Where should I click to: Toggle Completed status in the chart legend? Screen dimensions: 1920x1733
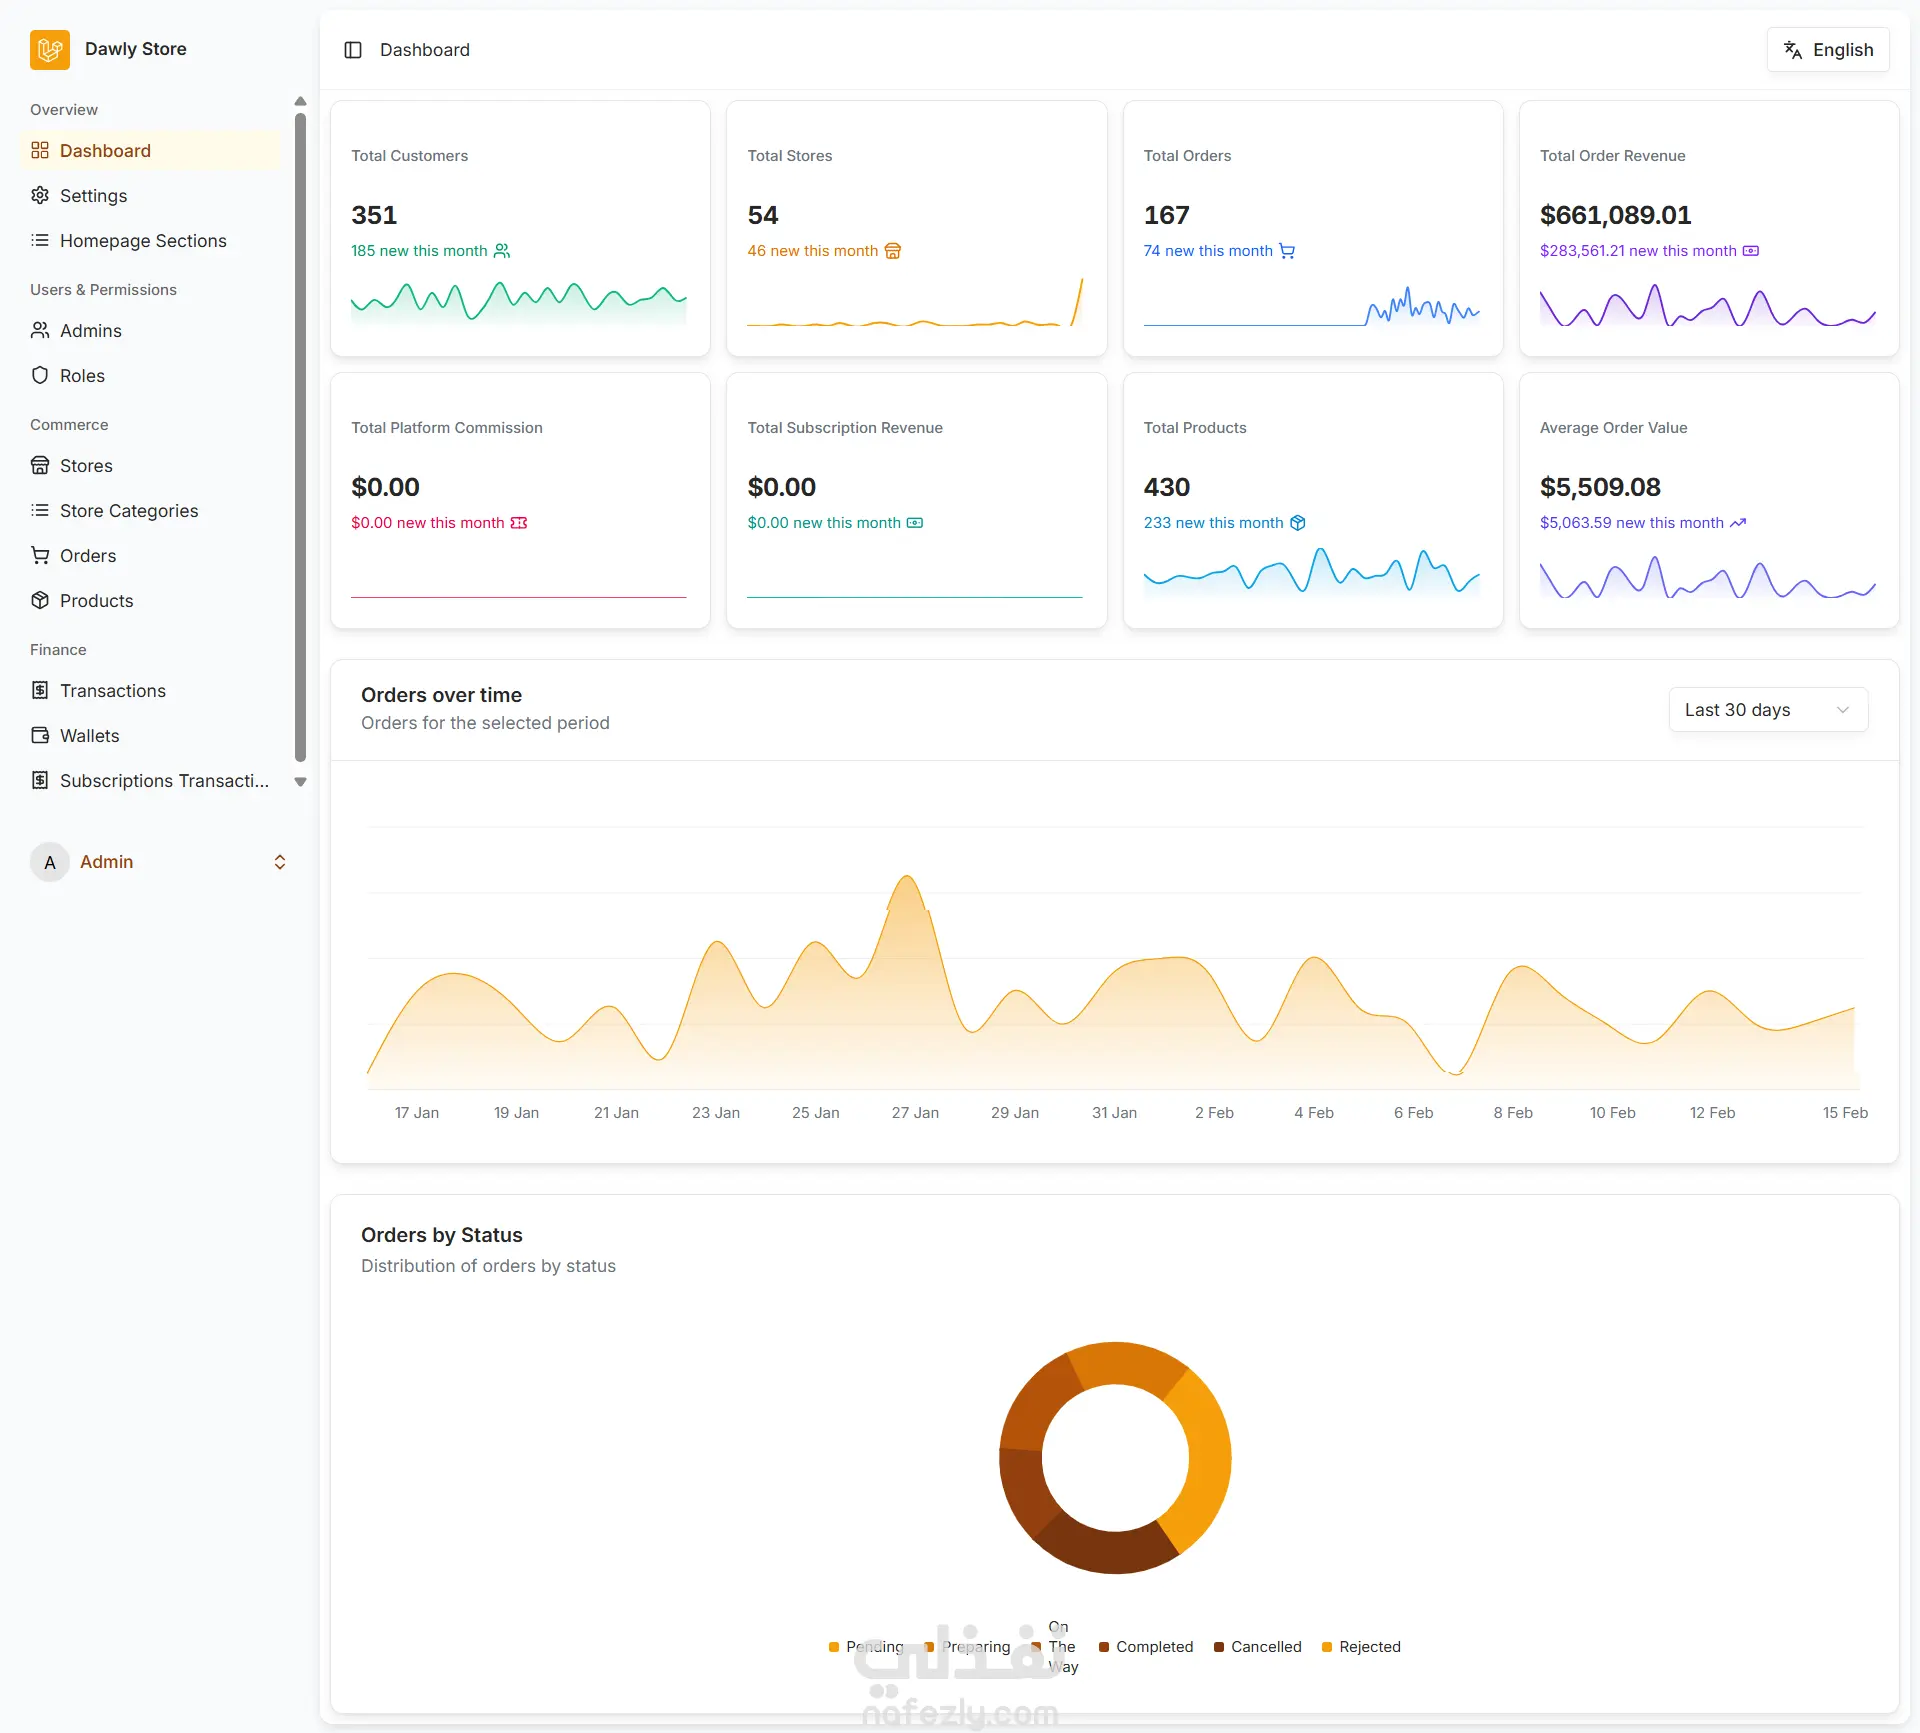(1146, 1646)
